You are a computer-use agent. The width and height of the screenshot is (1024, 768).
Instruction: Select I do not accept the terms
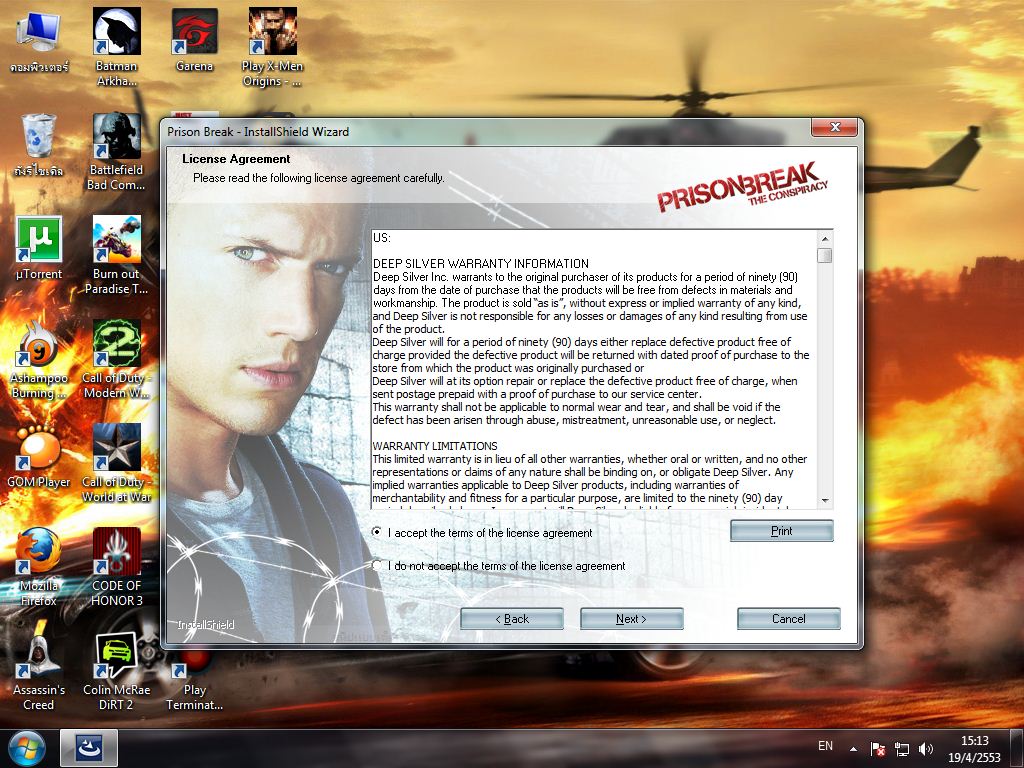tap(377, 565)
